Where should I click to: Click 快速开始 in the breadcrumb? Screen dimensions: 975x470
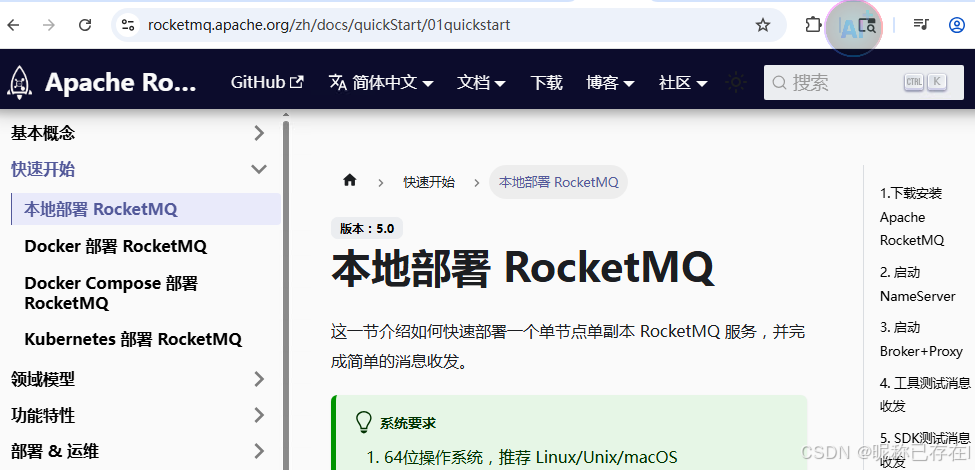point(429,182)
